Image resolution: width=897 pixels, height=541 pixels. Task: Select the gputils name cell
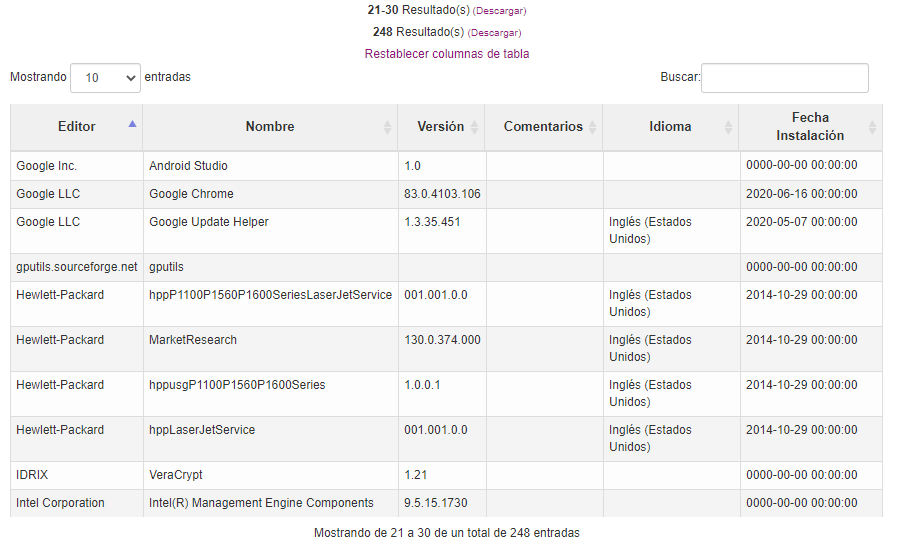coord(271,267)
